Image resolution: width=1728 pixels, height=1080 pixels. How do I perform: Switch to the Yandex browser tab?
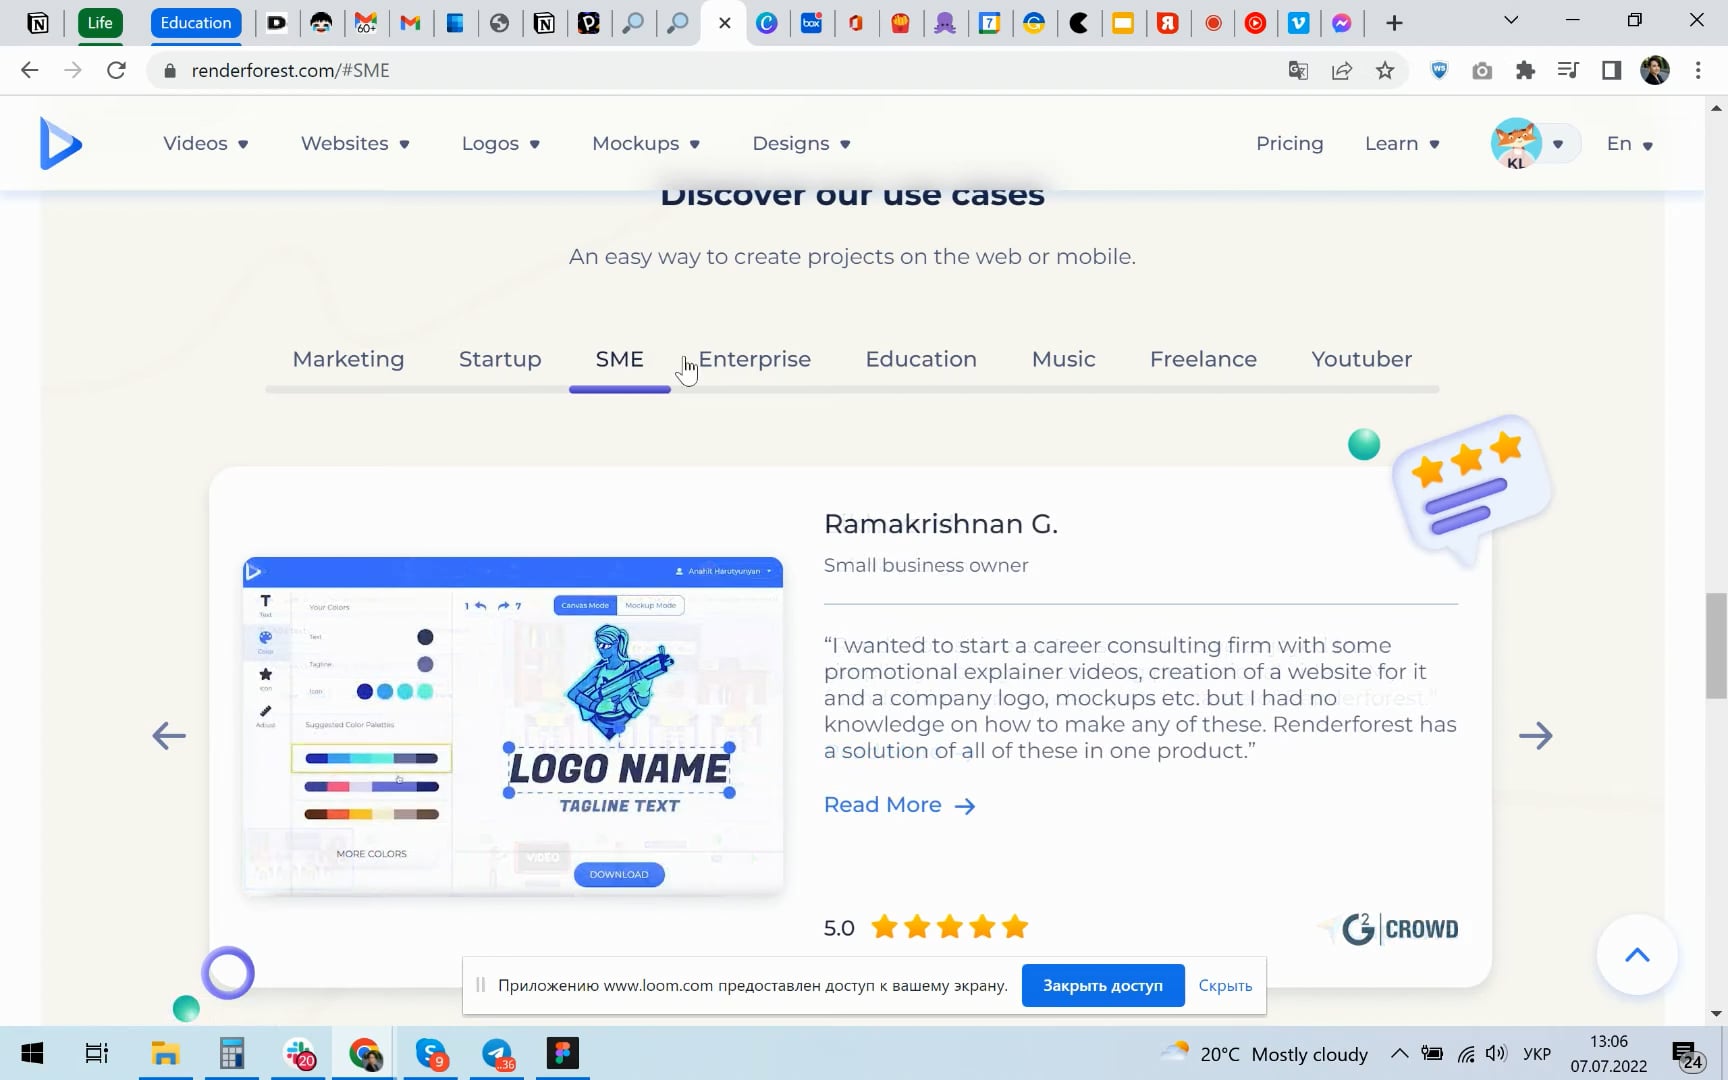(1168, 23)
